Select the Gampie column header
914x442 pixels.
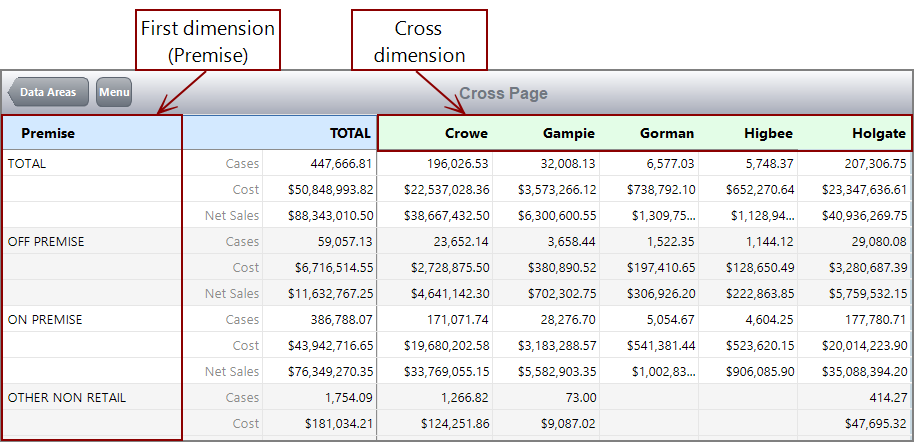pos(568,133)
